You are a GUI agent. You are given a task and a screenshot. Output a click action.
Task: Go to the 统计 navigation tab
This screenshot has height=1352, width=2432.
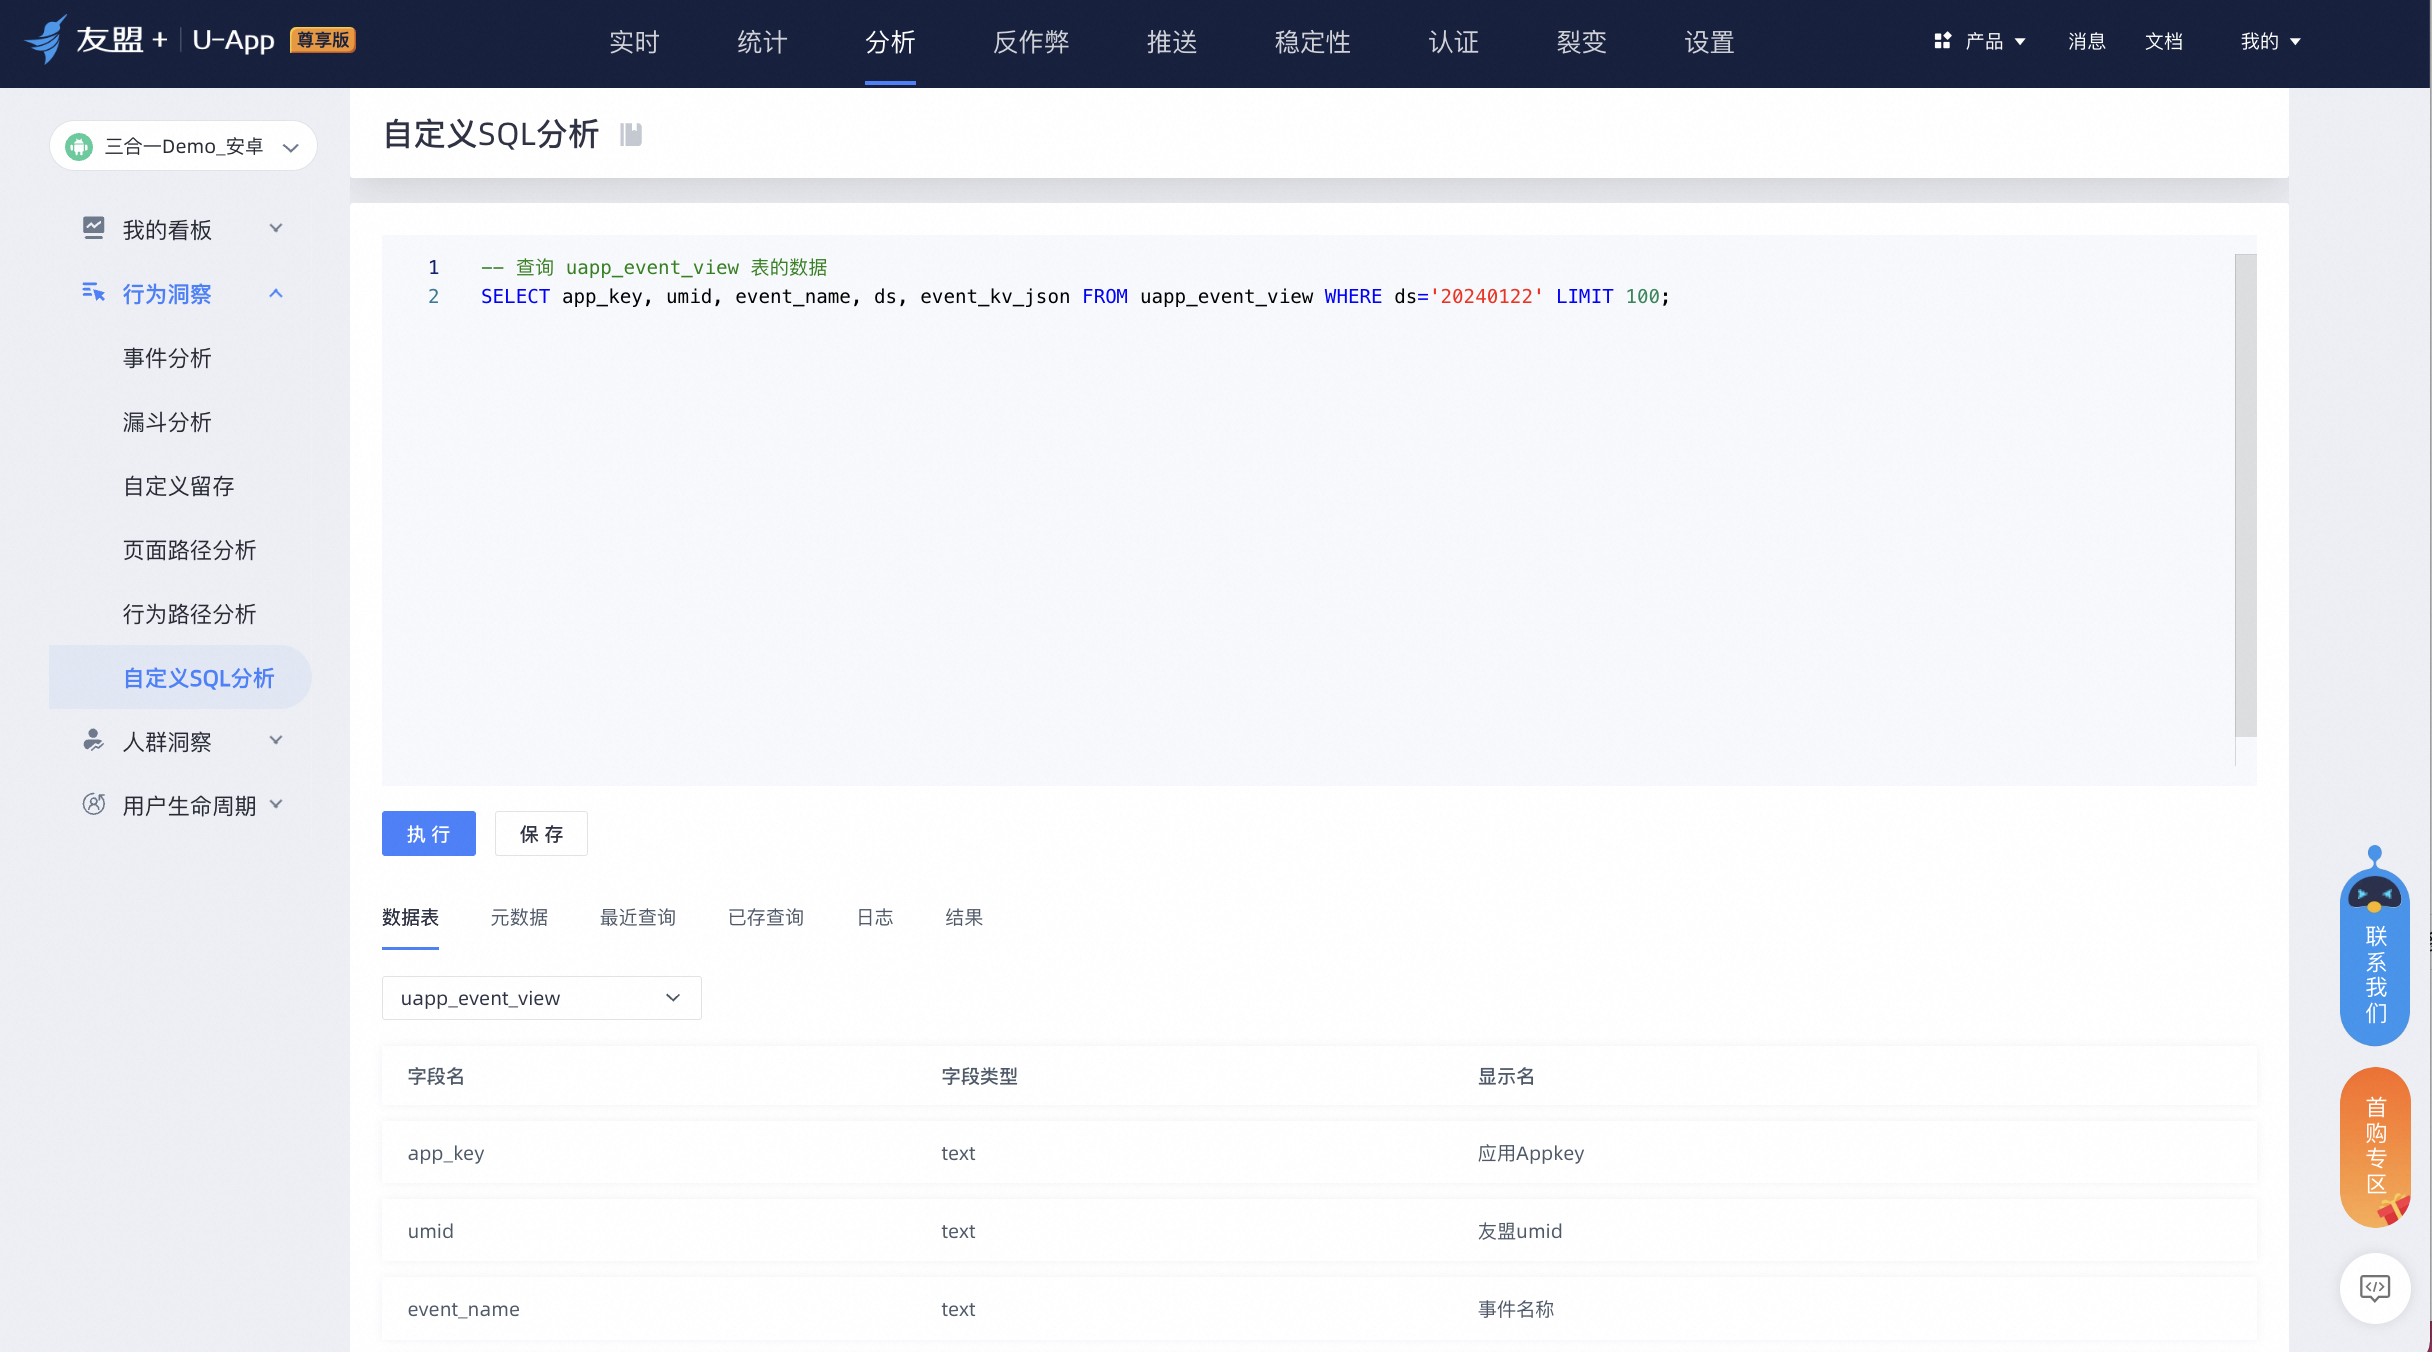click(x=762, y=42)
